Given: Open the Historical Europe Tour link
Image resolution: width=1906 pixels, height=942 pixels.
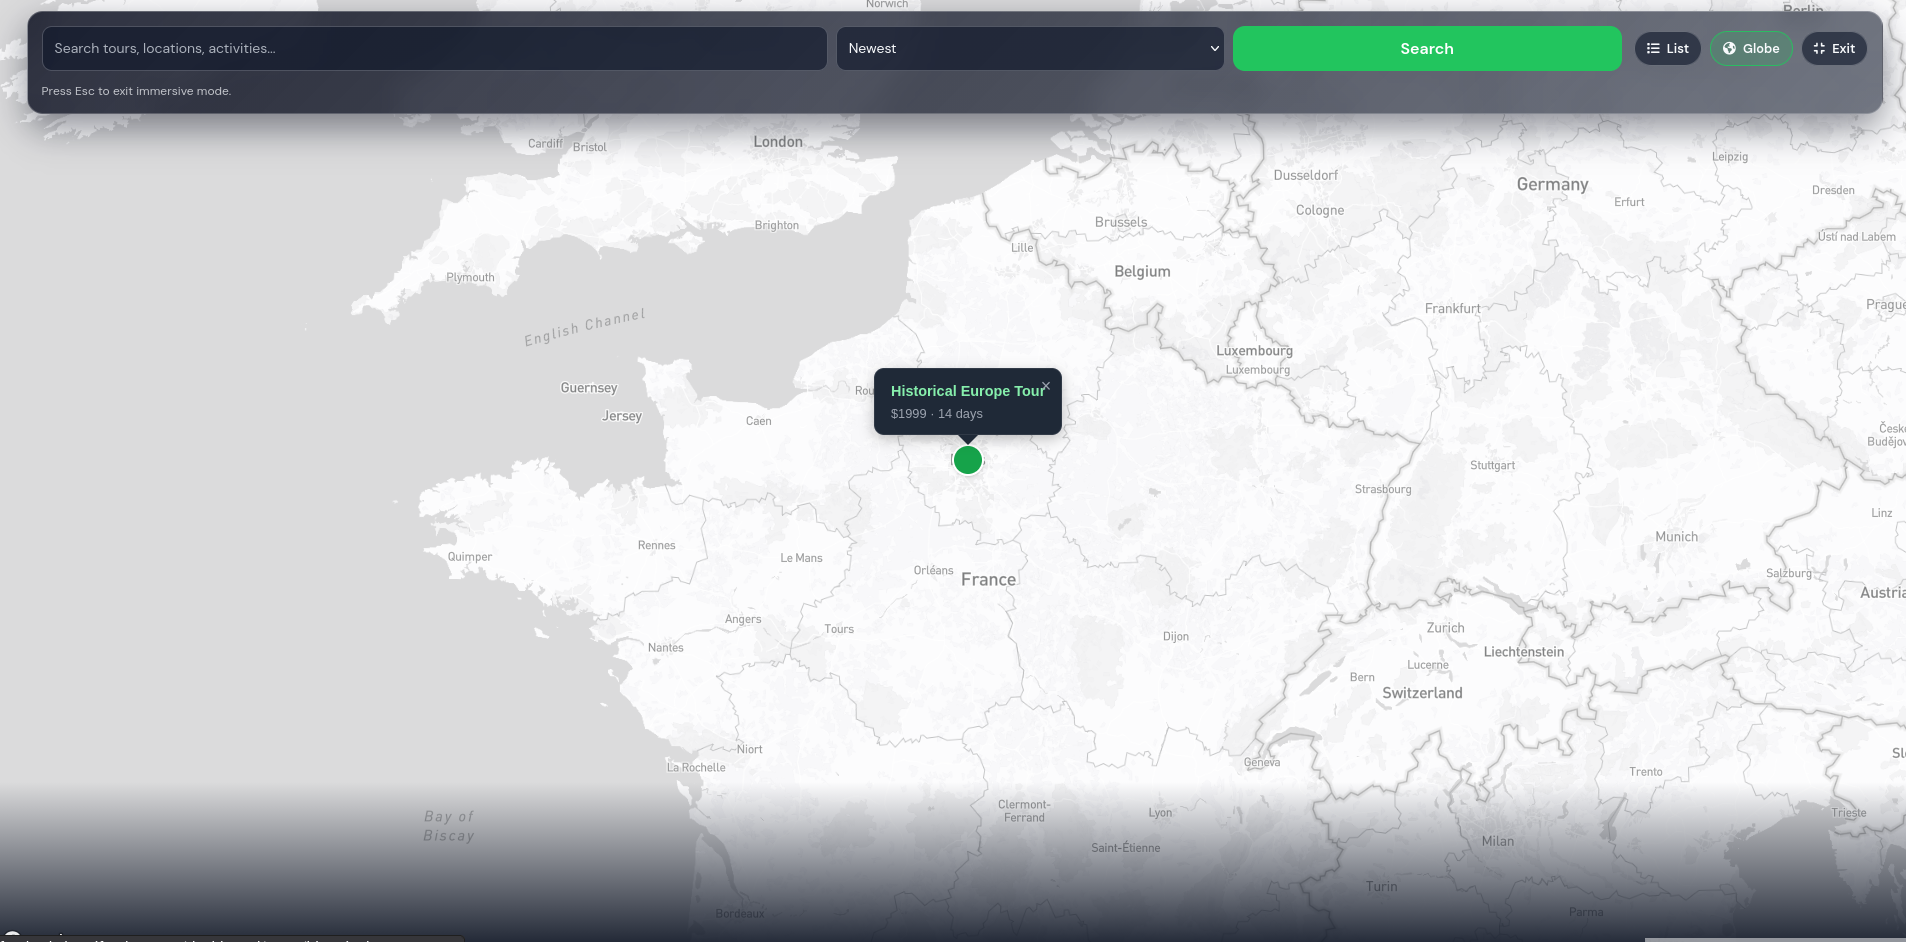Looking at the screenshot, I should tap(967, 391).
